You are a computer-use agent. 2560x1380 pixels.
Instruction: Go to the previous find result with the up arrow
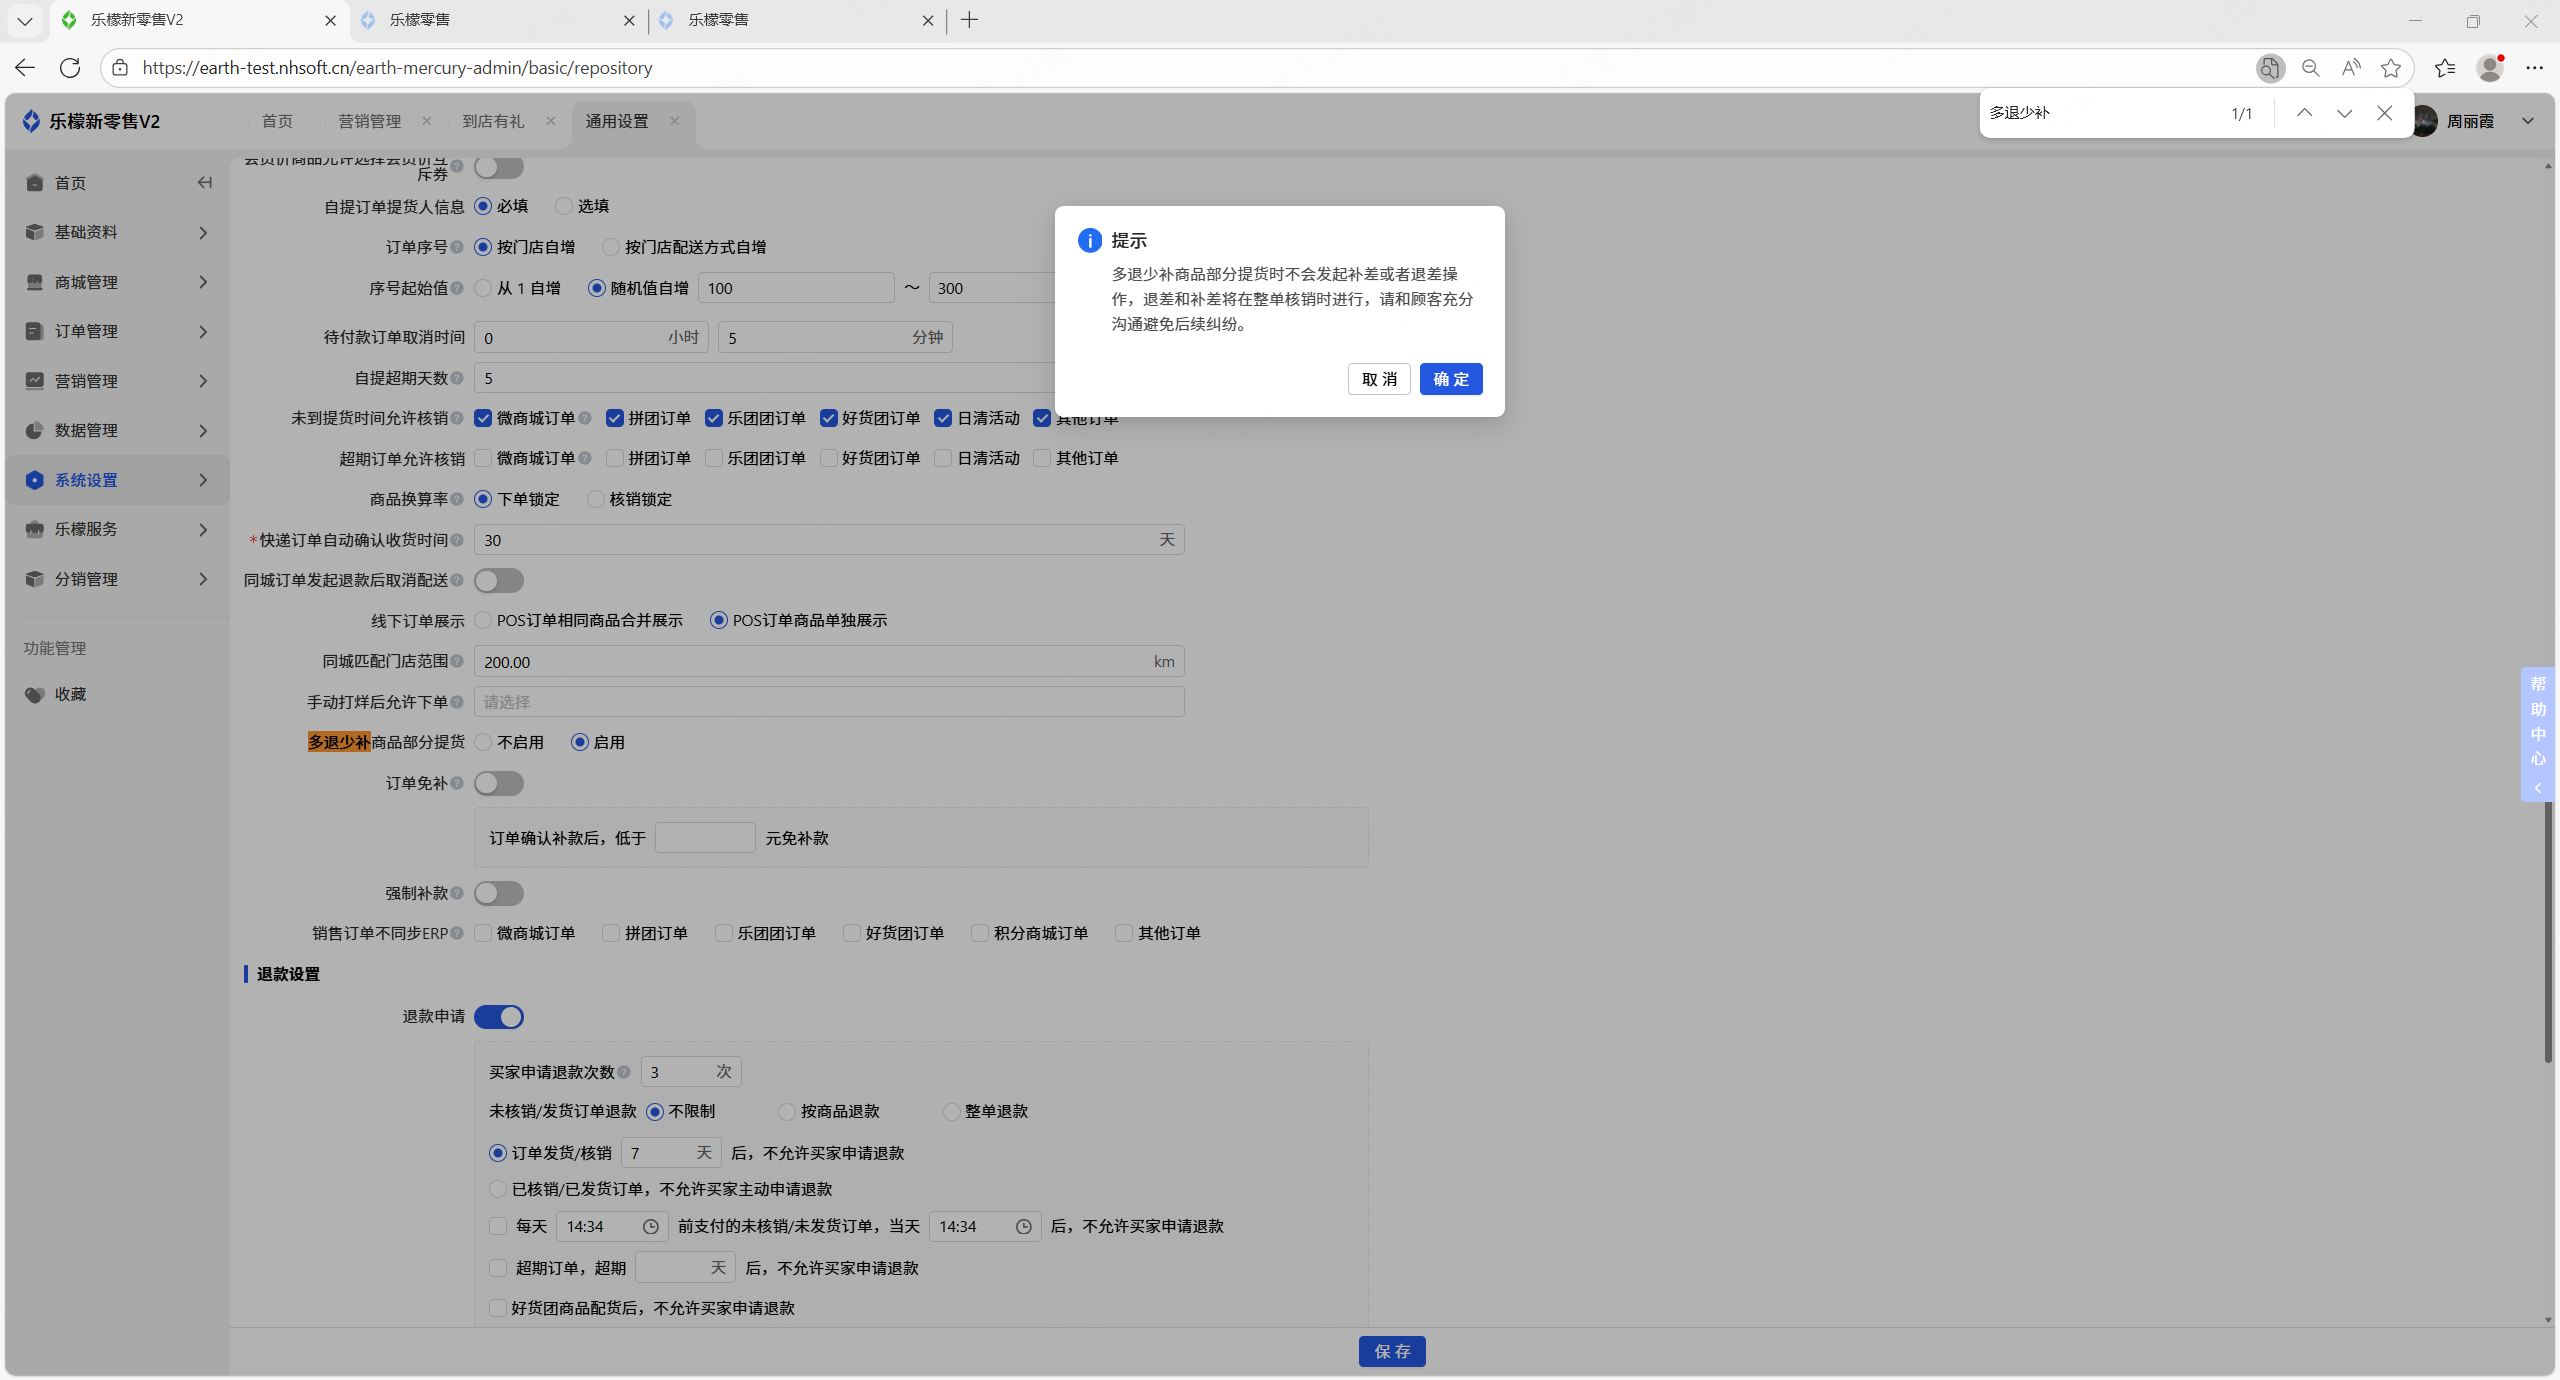[x=2304, y=113]
